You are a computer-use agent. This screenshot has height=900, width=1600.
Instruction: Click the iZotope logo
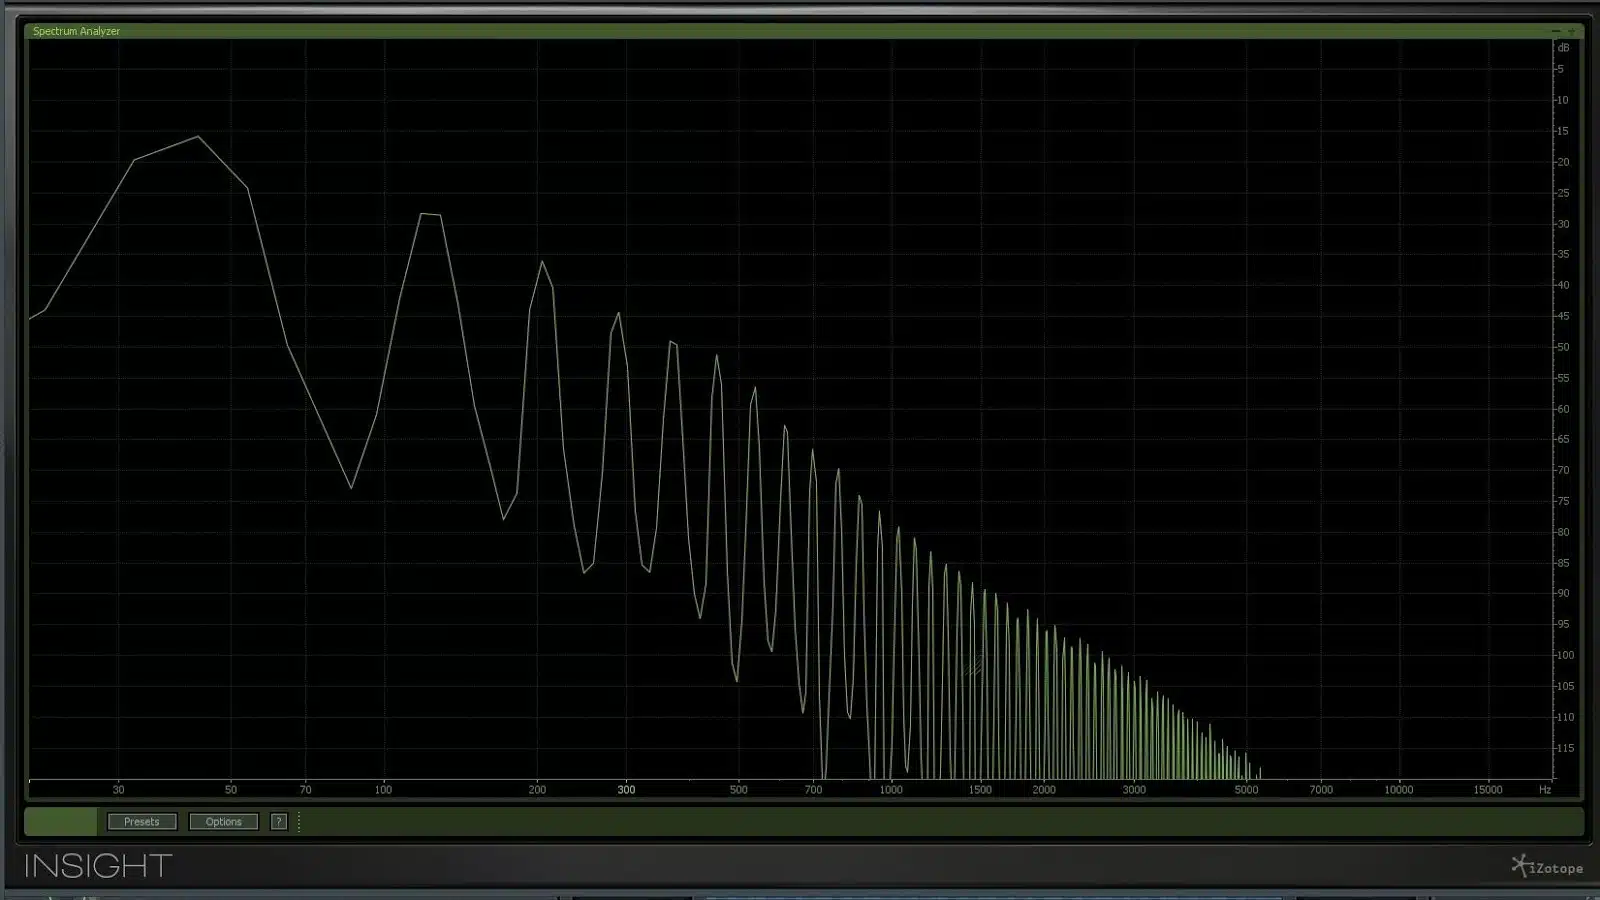click(1547, 866)
